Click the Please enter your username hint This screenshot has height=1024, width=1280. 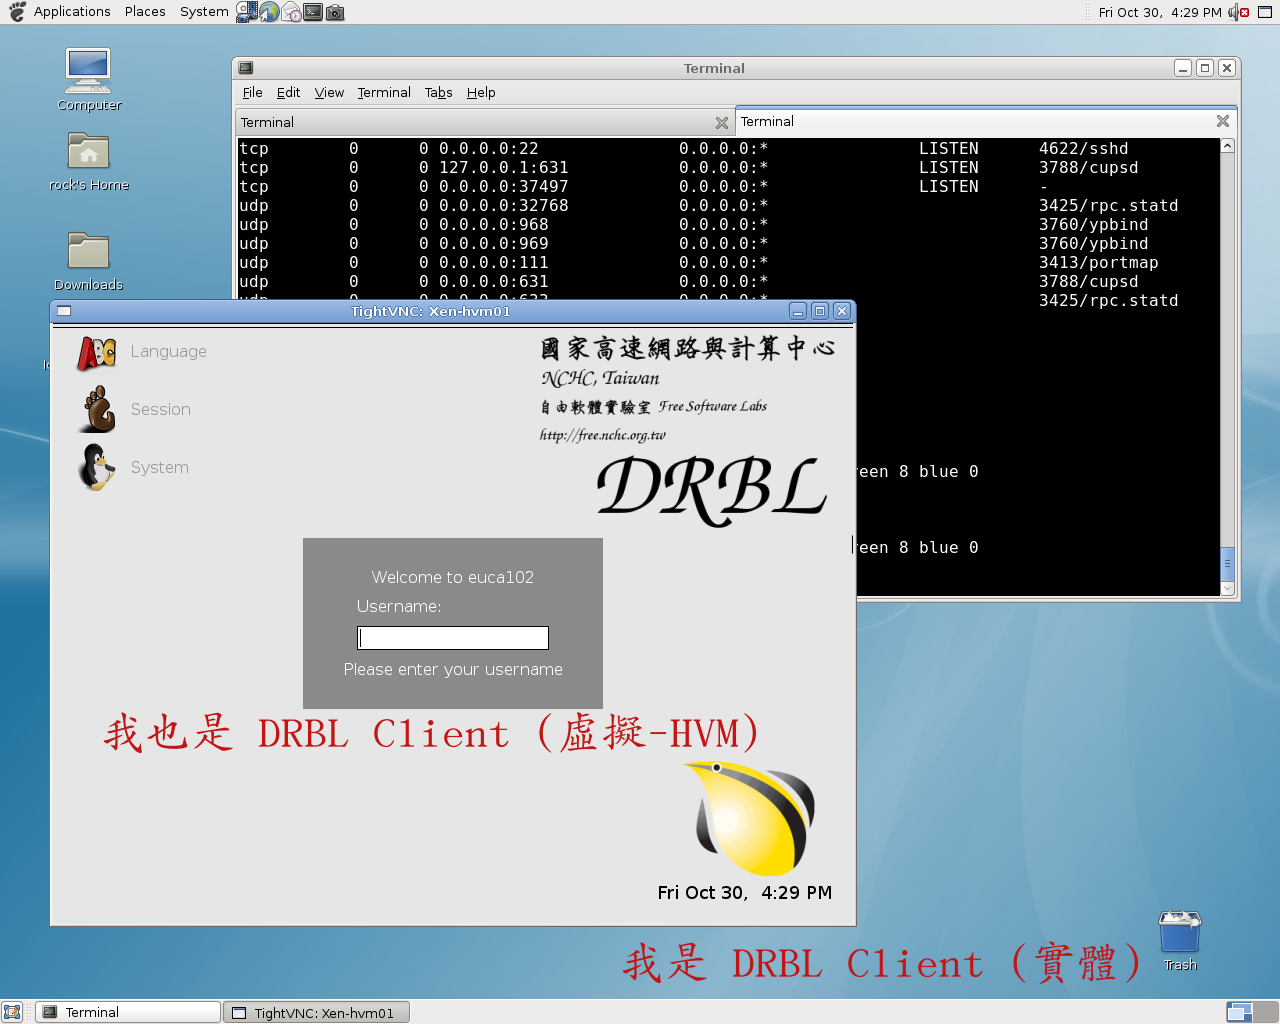(453, 669)
